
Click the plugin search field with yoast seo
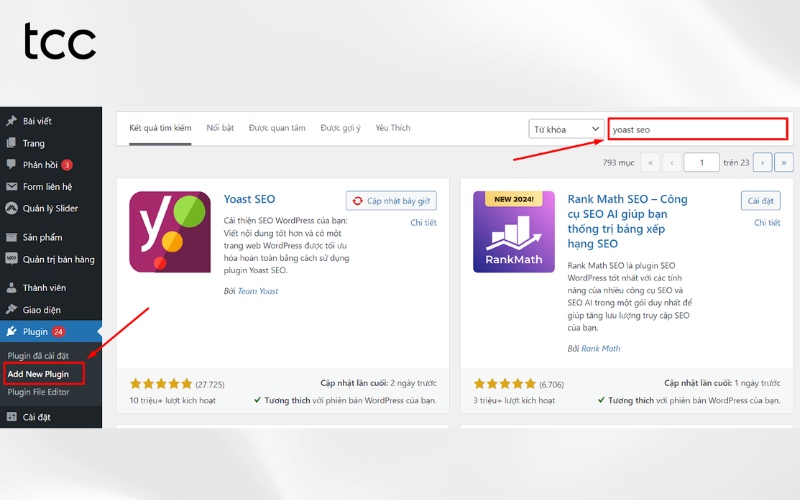(697, 129)
